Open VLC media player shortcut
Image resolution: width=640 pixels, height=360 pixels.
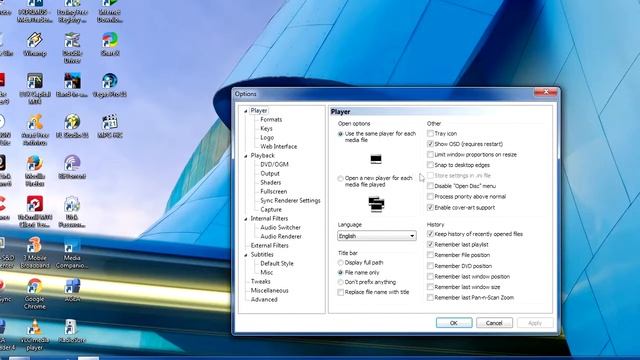pos(35,335)
